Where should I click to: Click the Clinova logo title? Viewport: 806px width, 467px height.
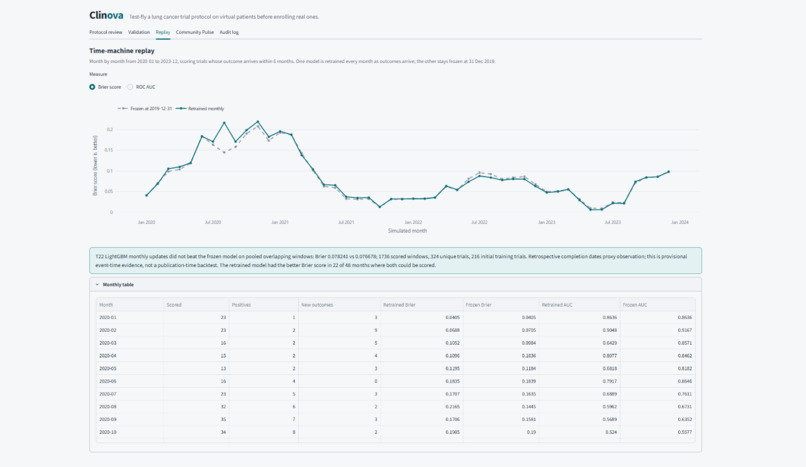tap(106, 16)
